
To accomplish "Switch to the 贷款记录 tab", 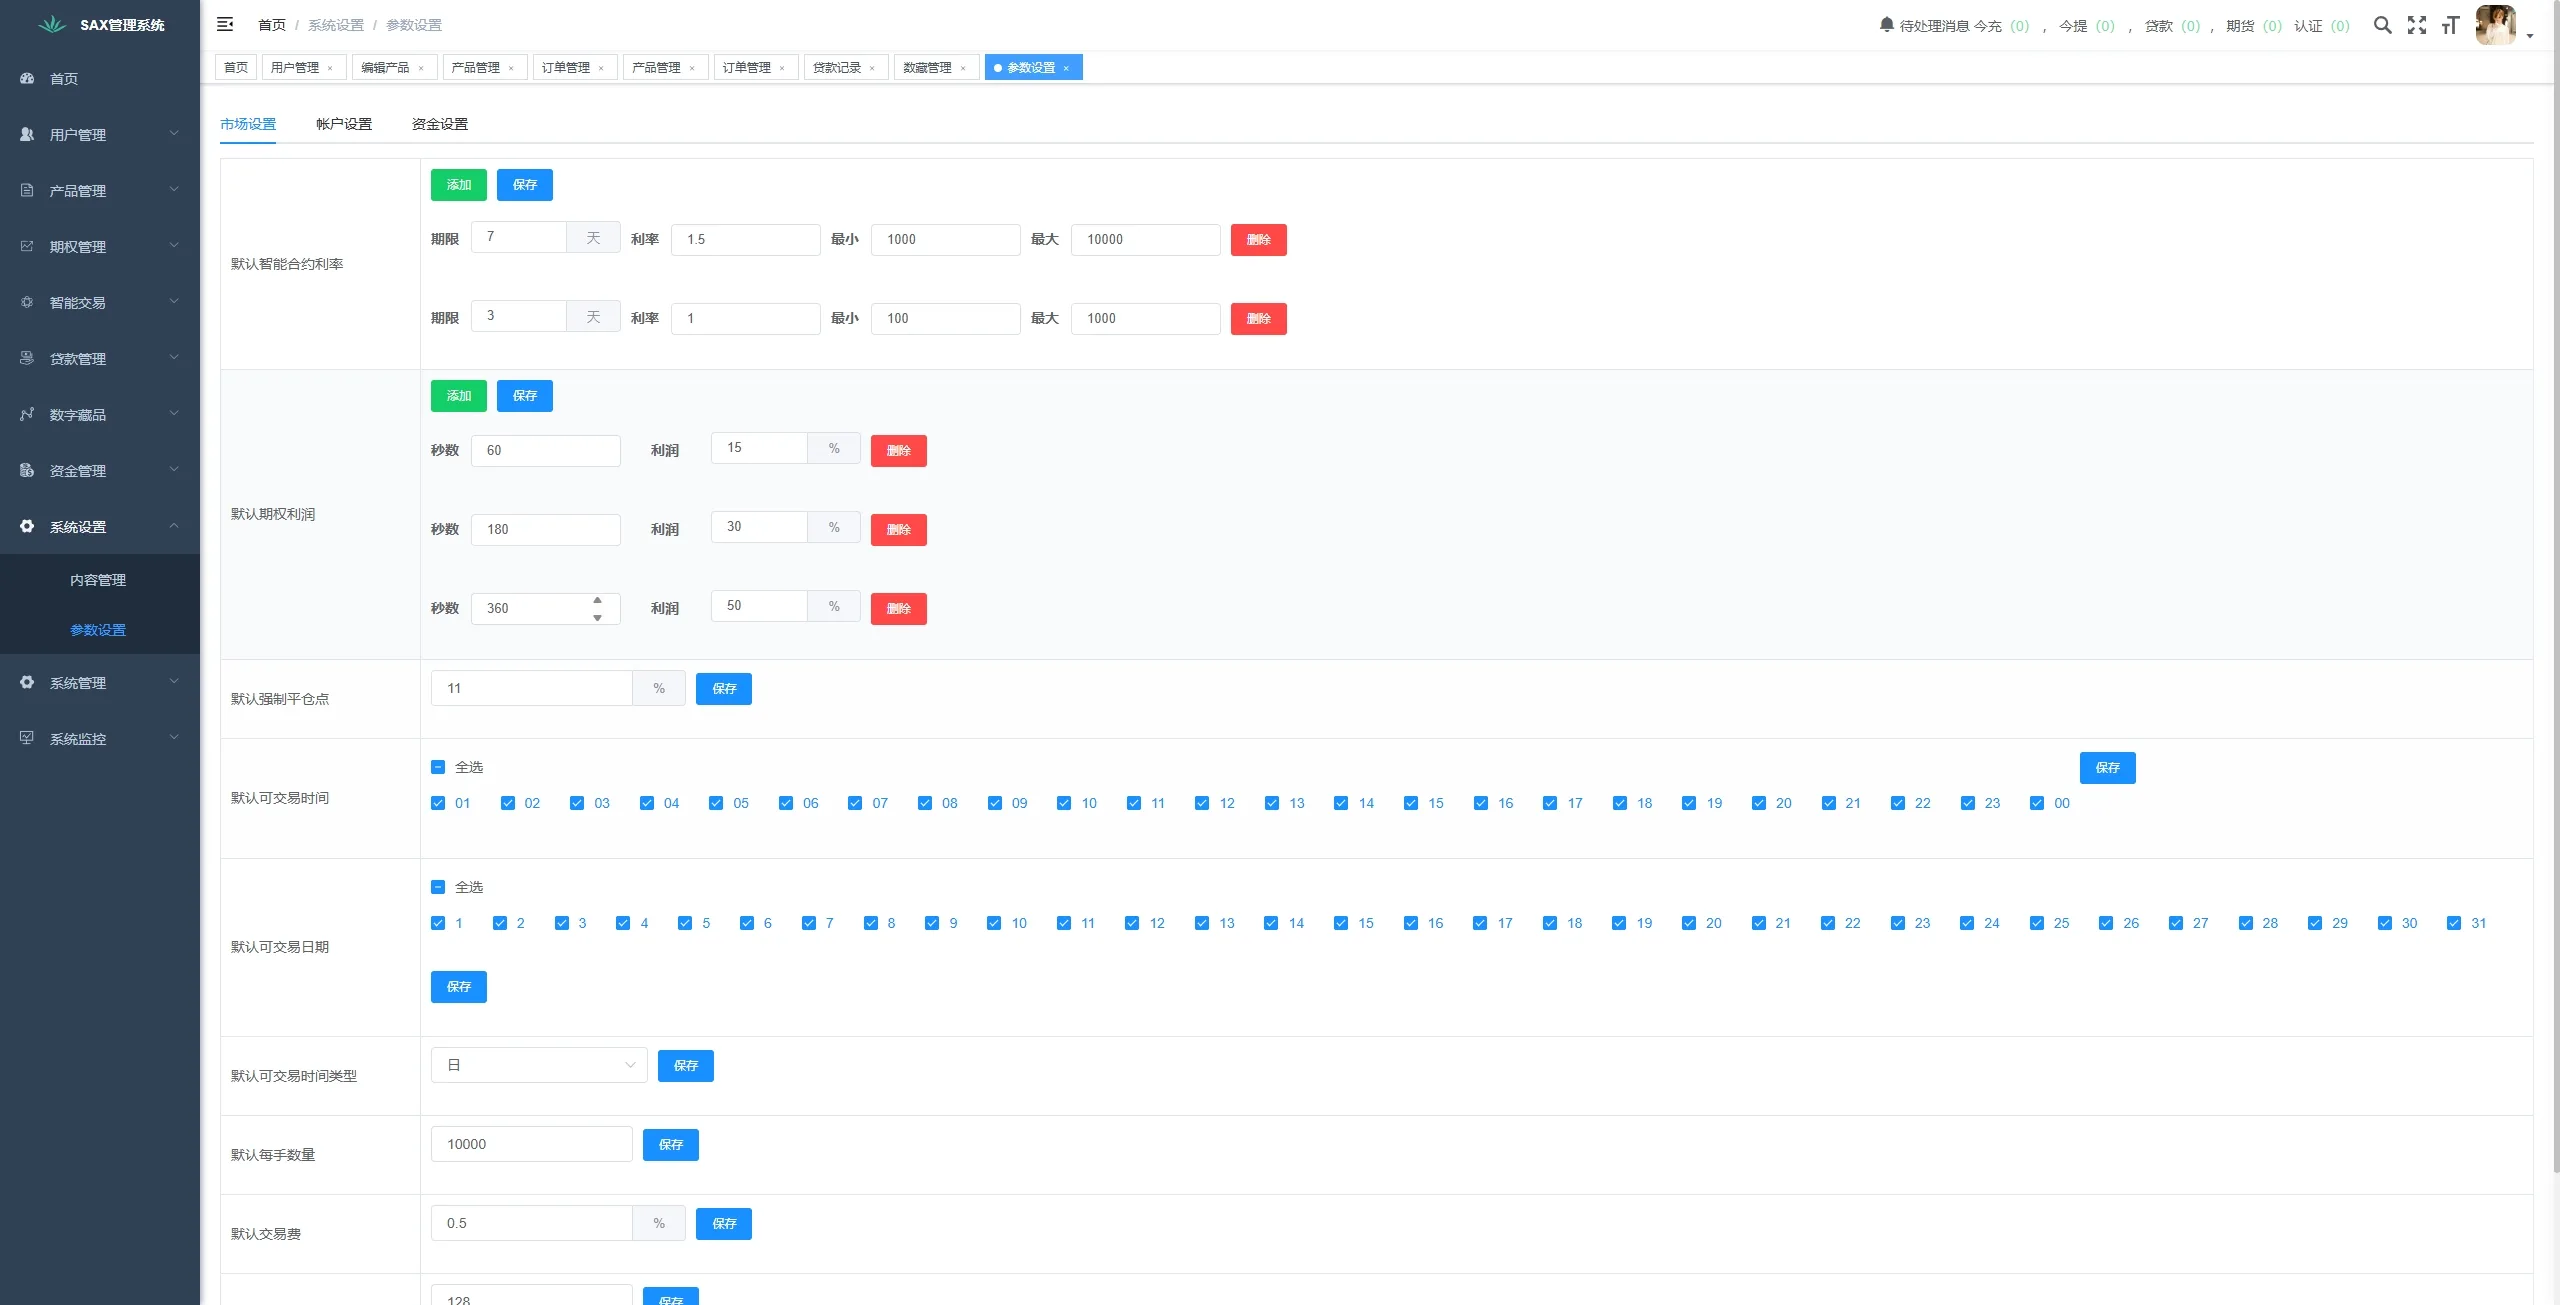I will [x=836, y=67].
